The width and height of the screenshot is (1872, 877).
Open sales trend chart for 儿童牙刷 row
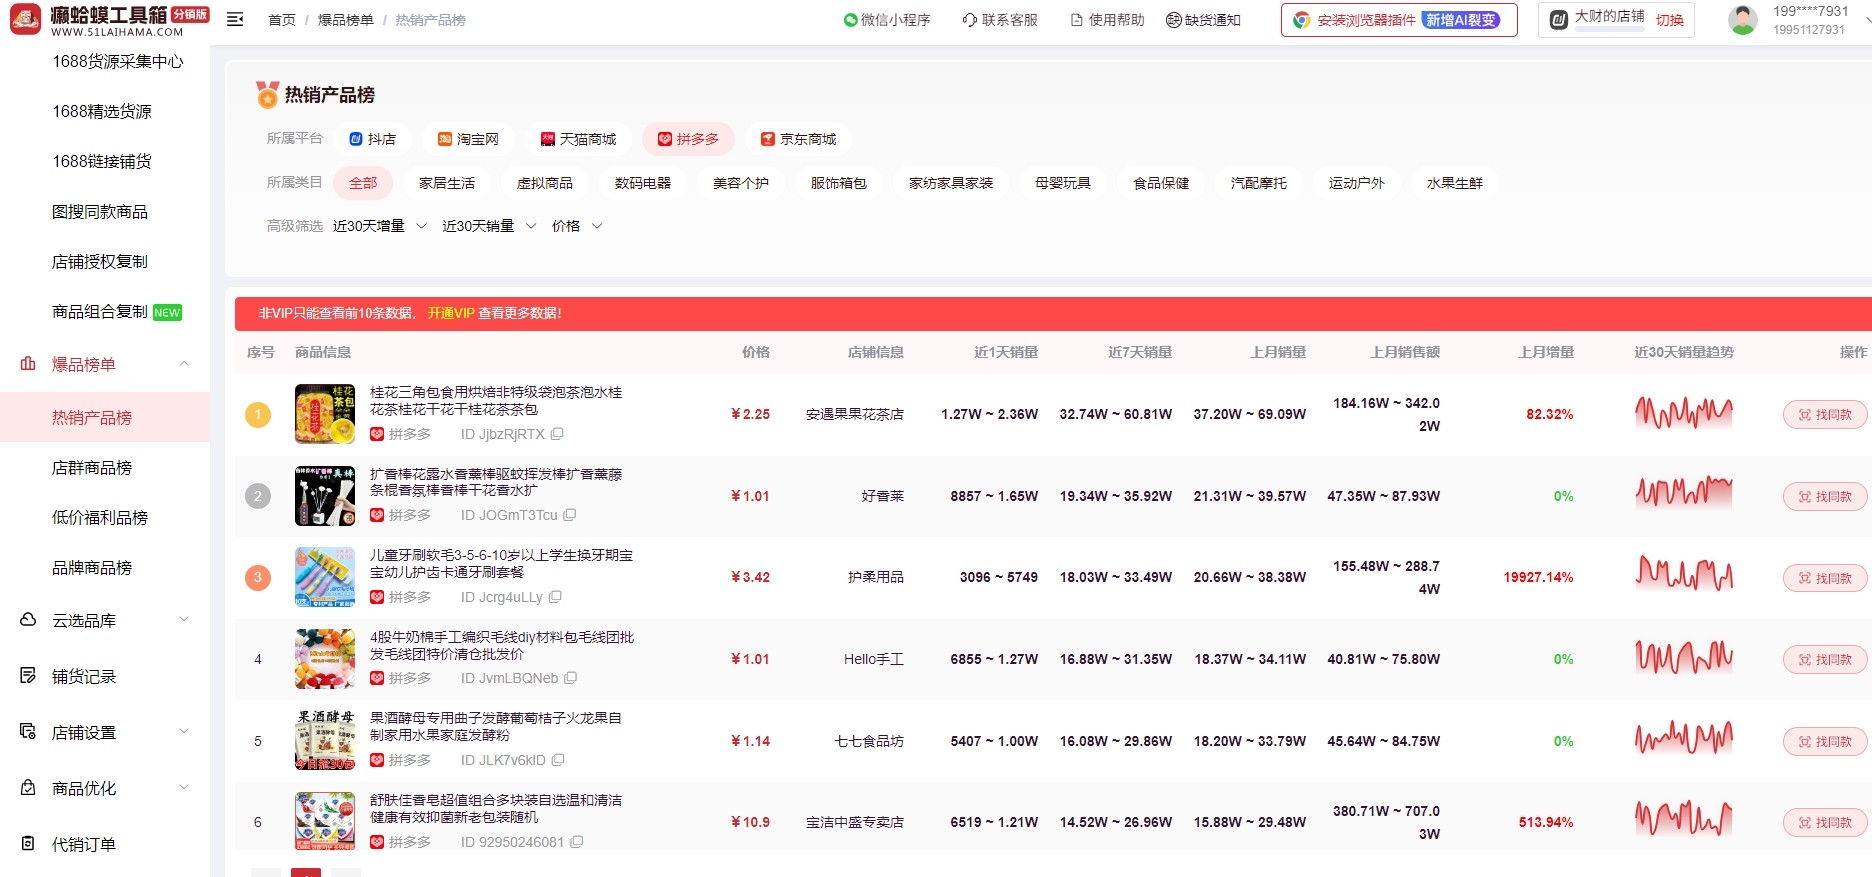point(1684,575)
